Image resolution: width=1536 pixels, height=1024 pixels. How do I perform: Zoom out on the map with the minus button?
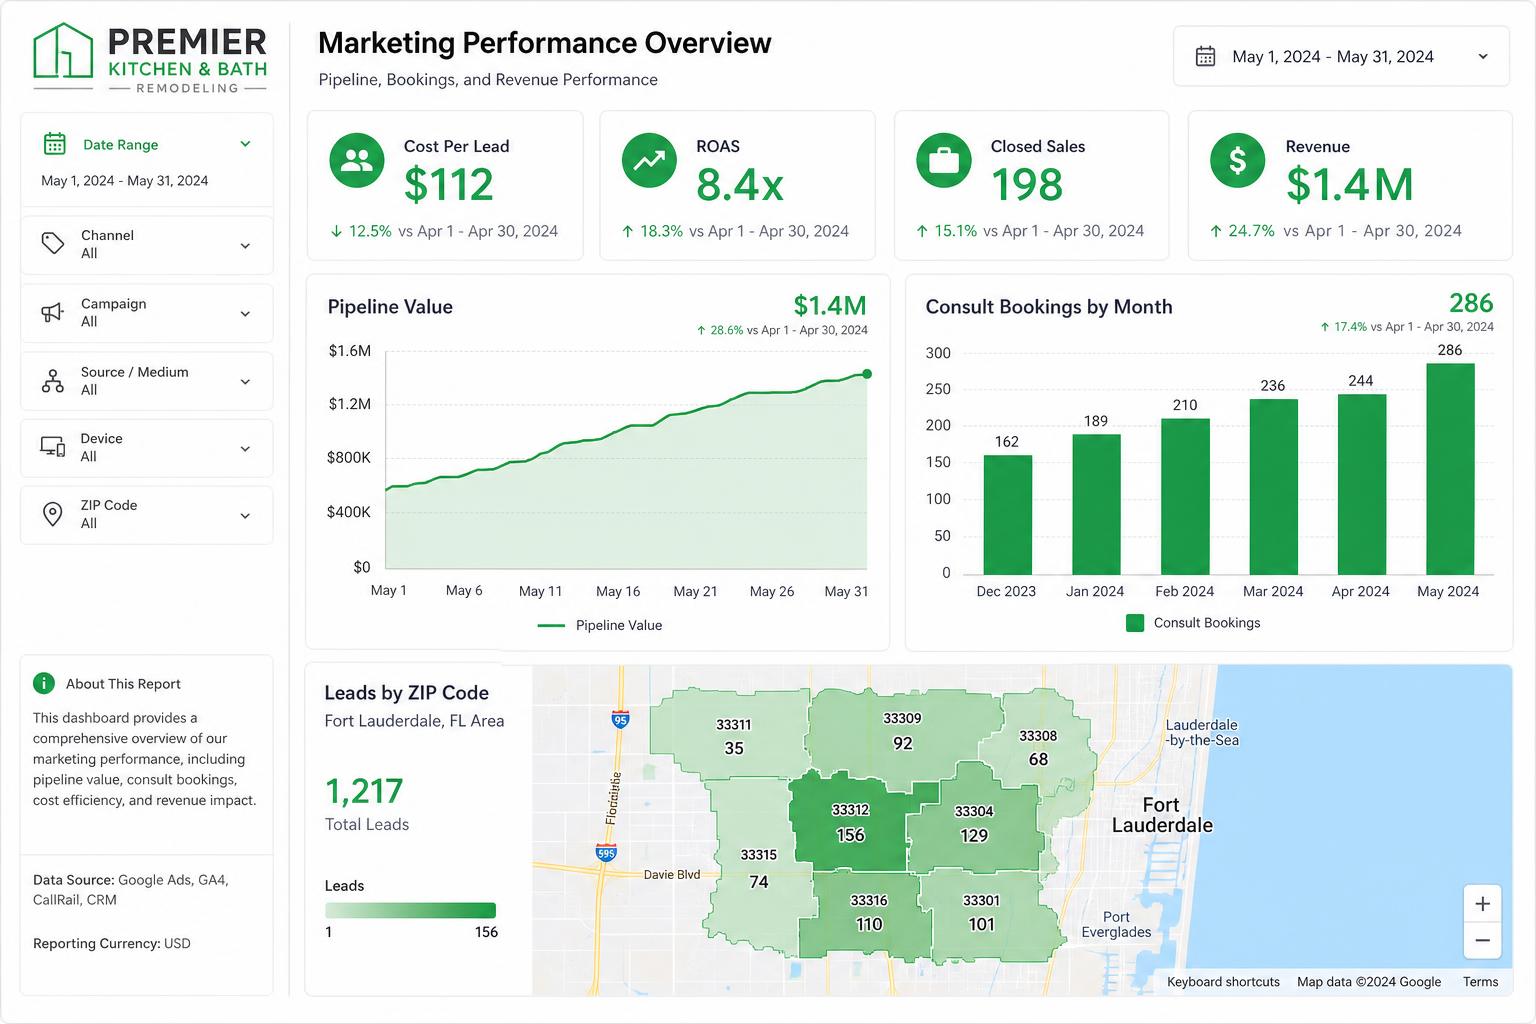(x=1482, y=940)
